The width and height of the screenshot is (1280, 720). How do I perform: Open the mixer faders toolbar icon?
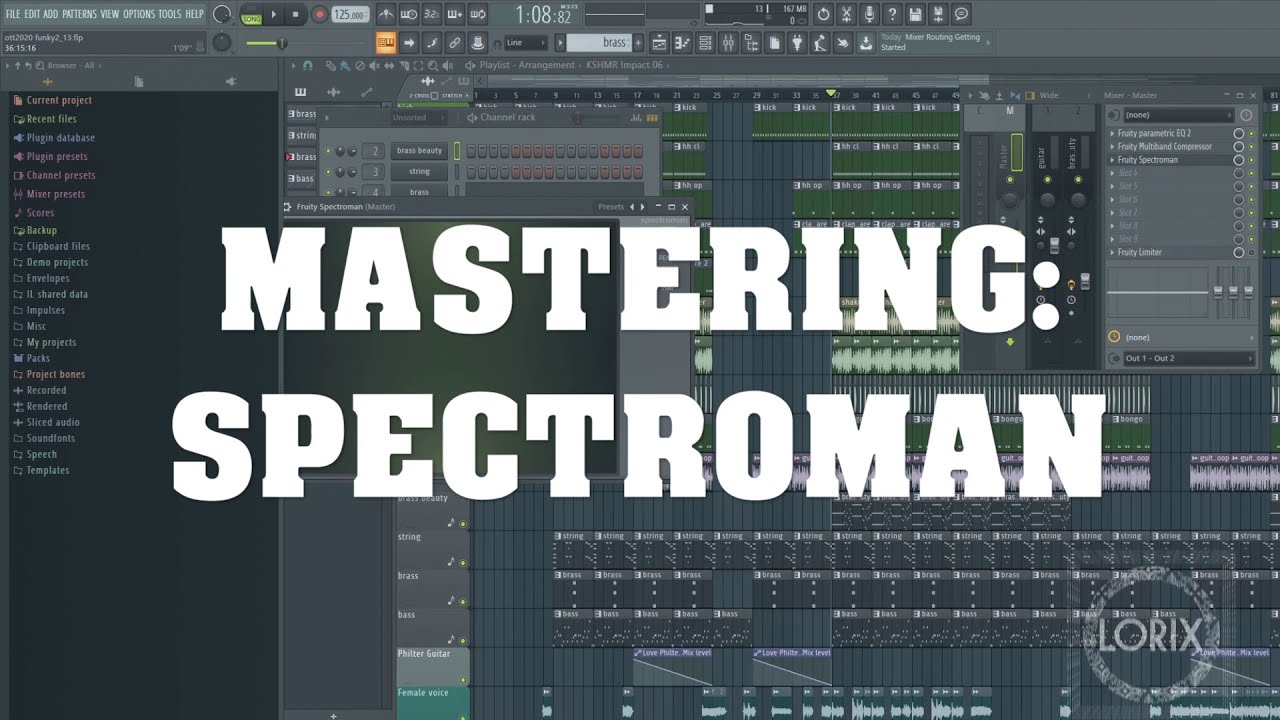pos(728,42)
